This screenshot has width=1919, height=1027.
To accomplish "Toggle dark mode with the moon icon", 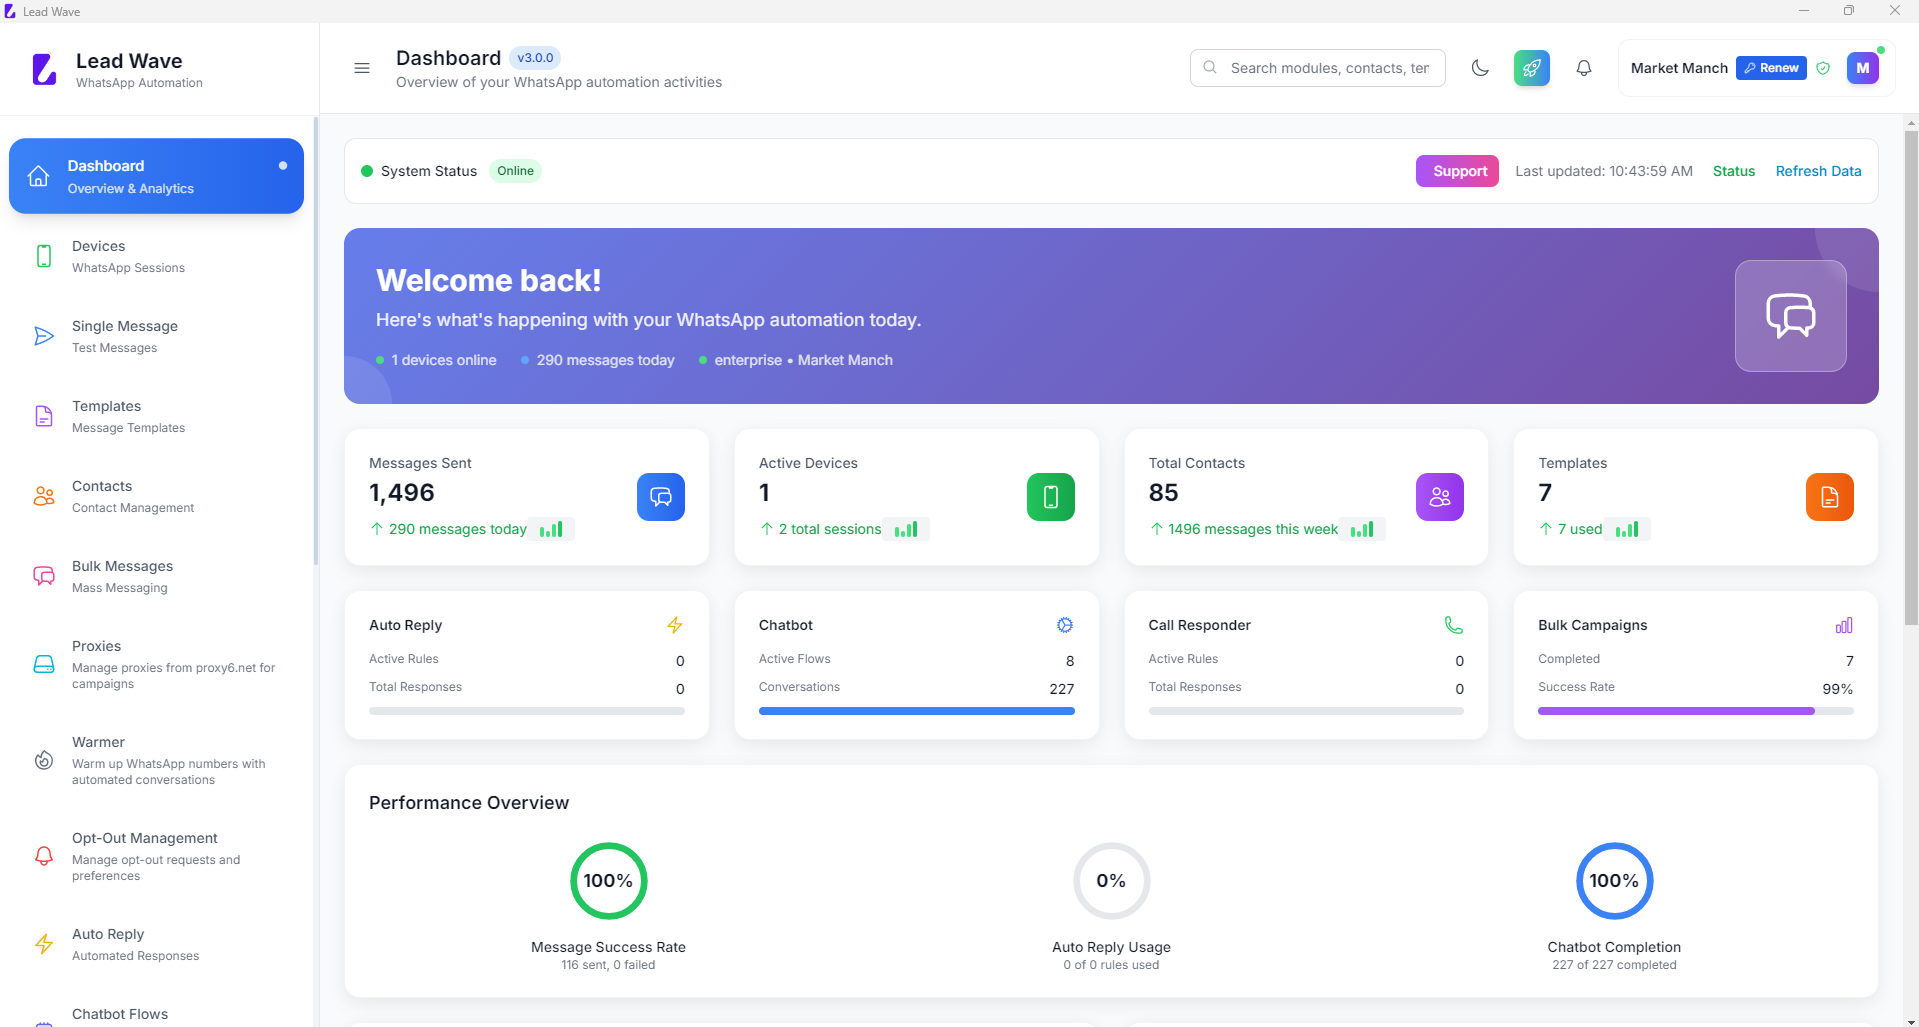I will coord(1481,67).
